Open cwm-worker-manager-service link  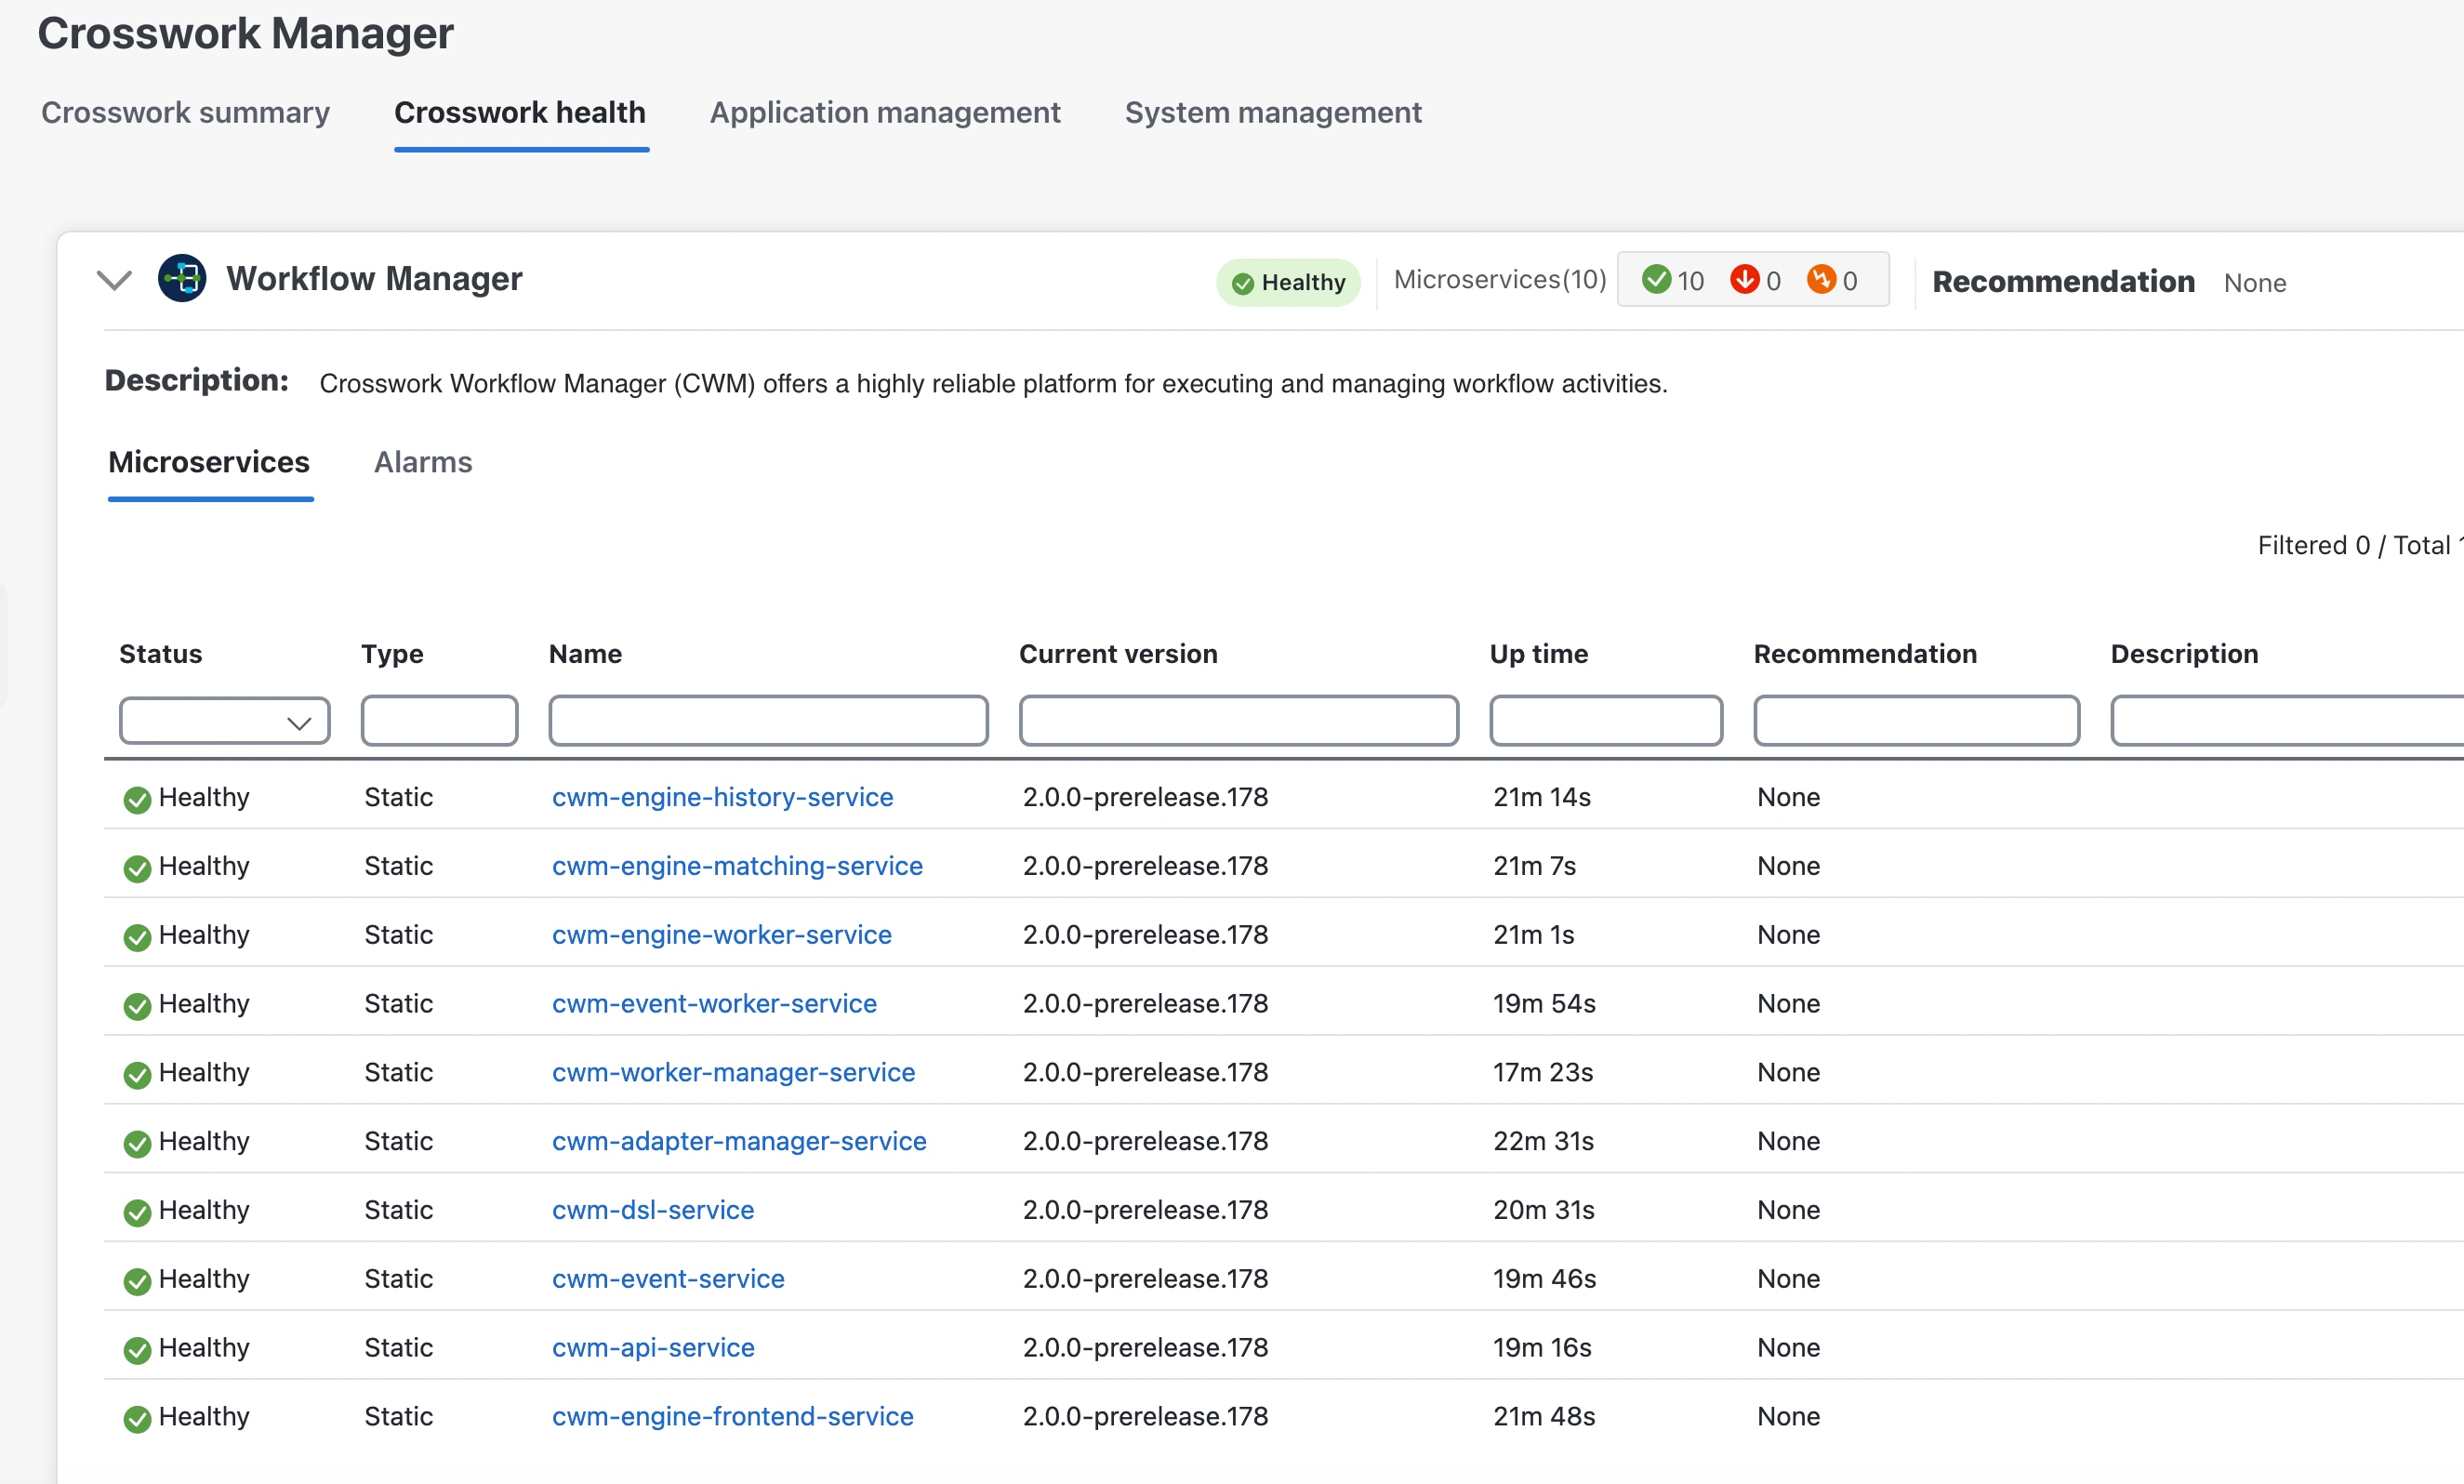(x=733, y=1072)
